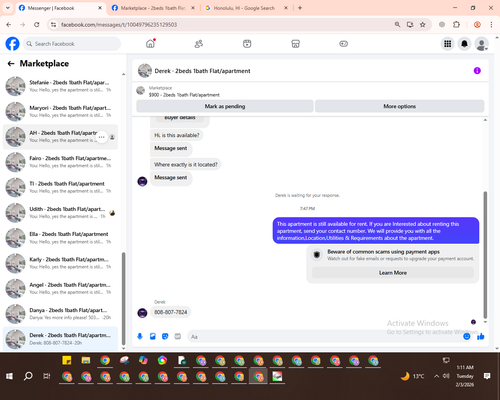Open TI's apartment conversation

point(60,187)
